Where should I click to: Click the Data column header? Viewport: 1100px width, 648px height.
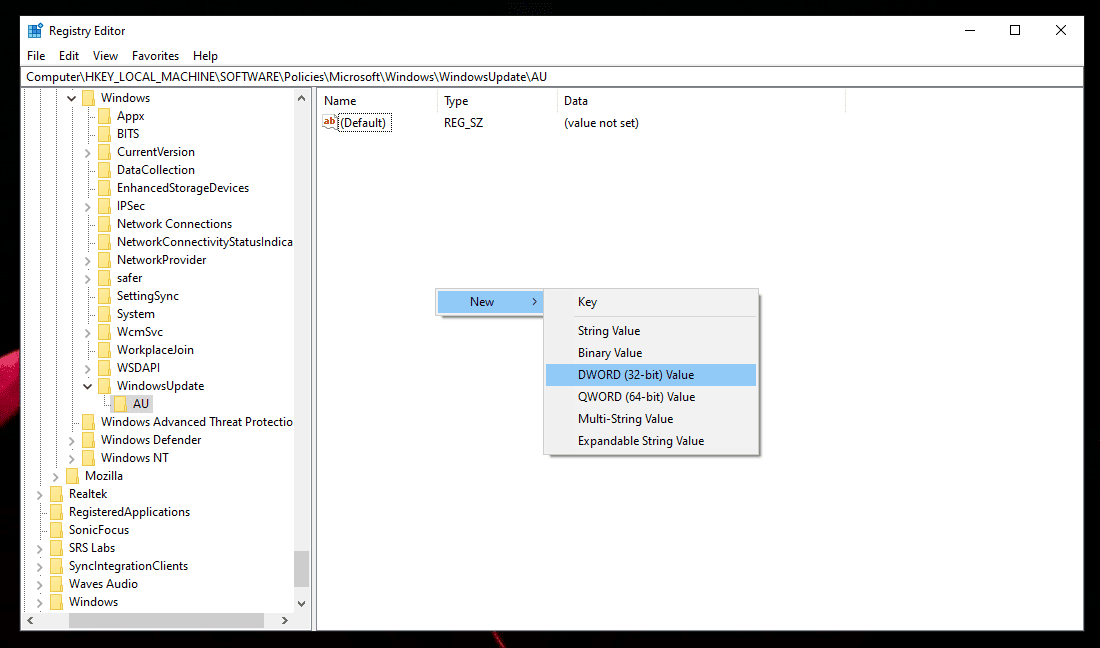point(702,101)
